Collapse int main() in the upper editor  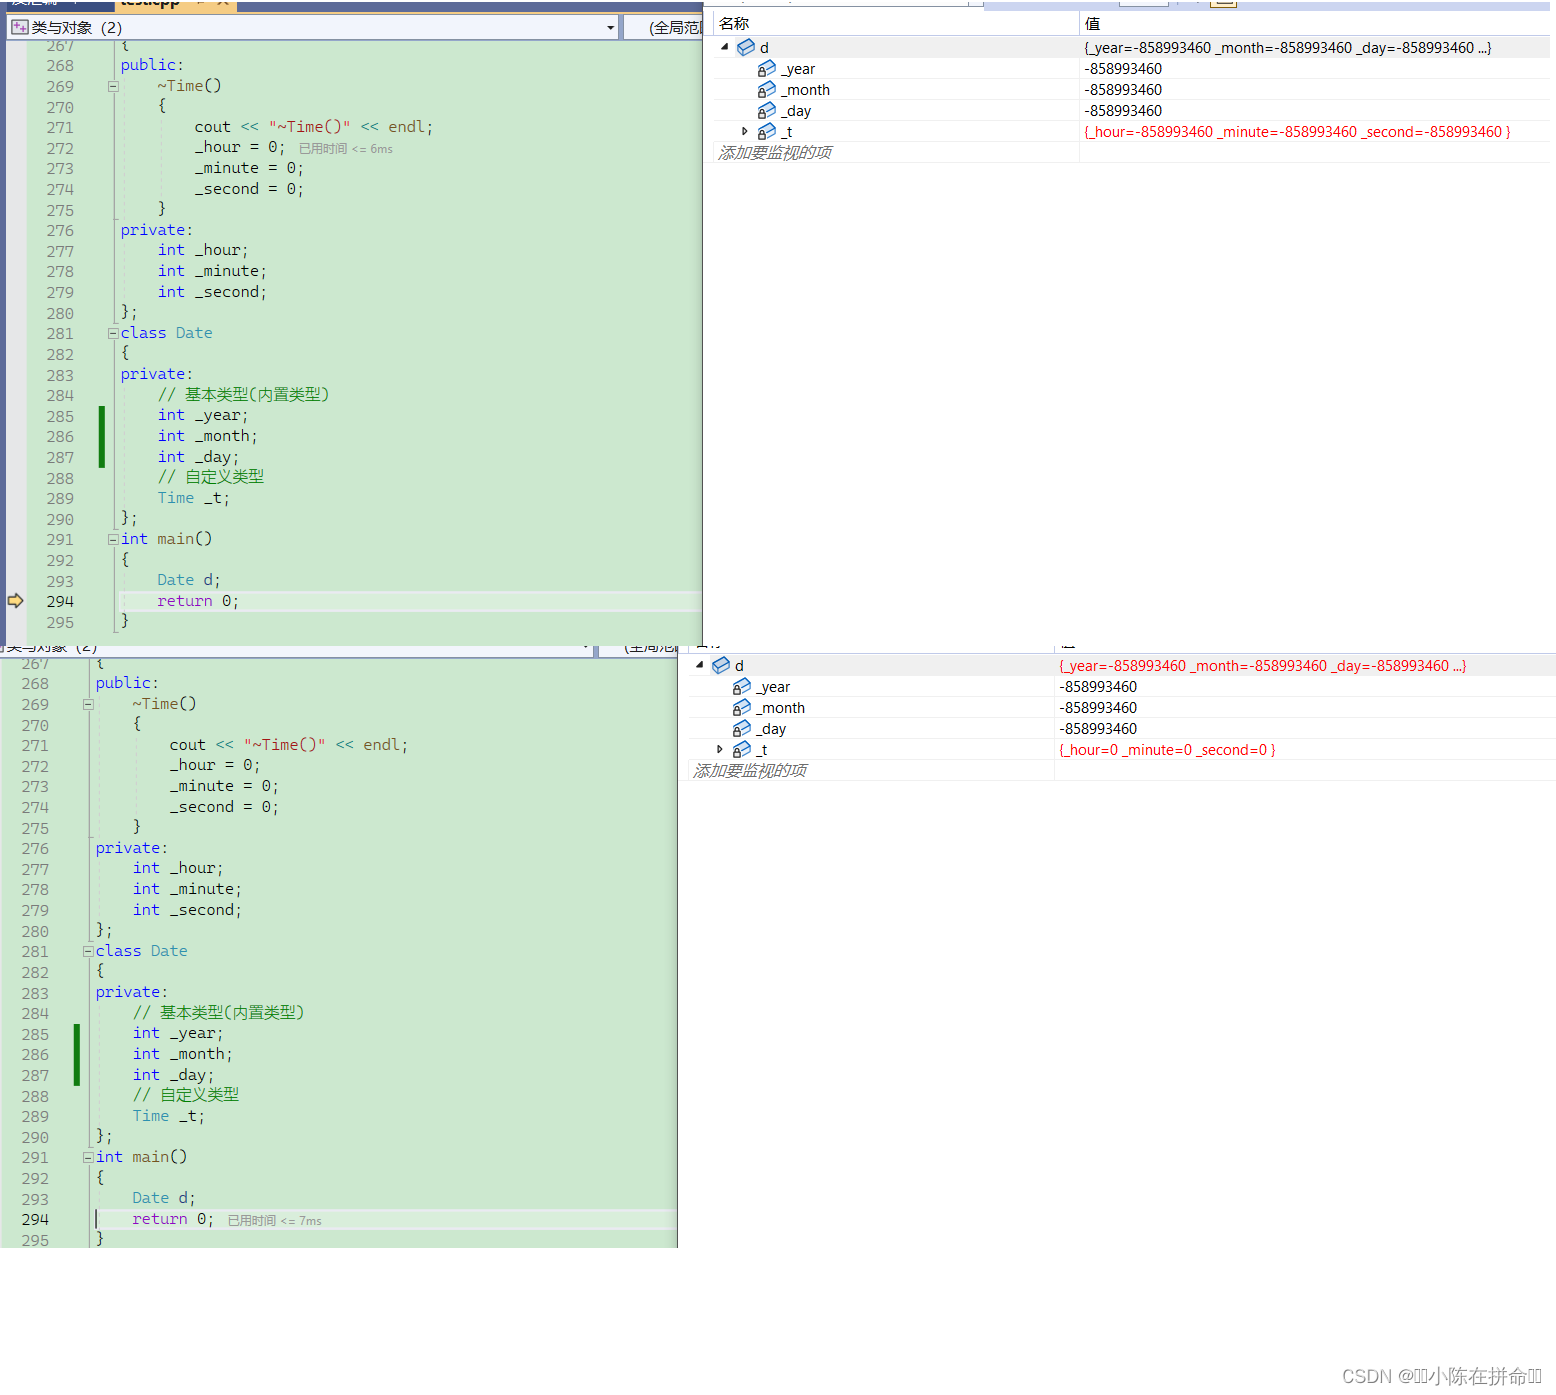(x=113, y=539)
